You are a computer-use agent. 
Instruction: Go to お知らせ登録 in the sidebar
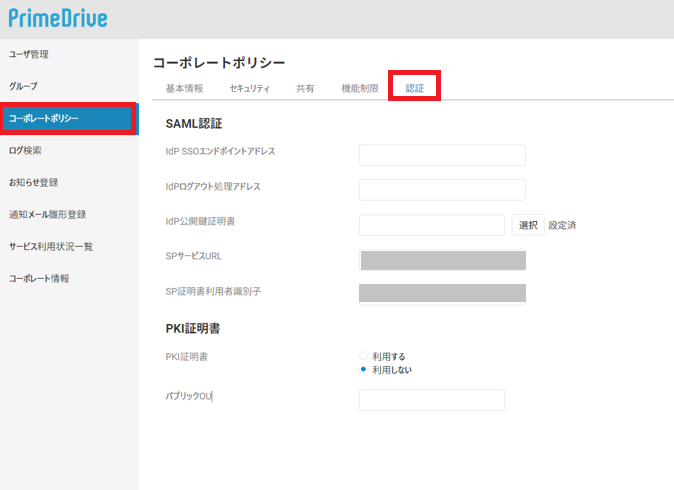click(33, 182)
